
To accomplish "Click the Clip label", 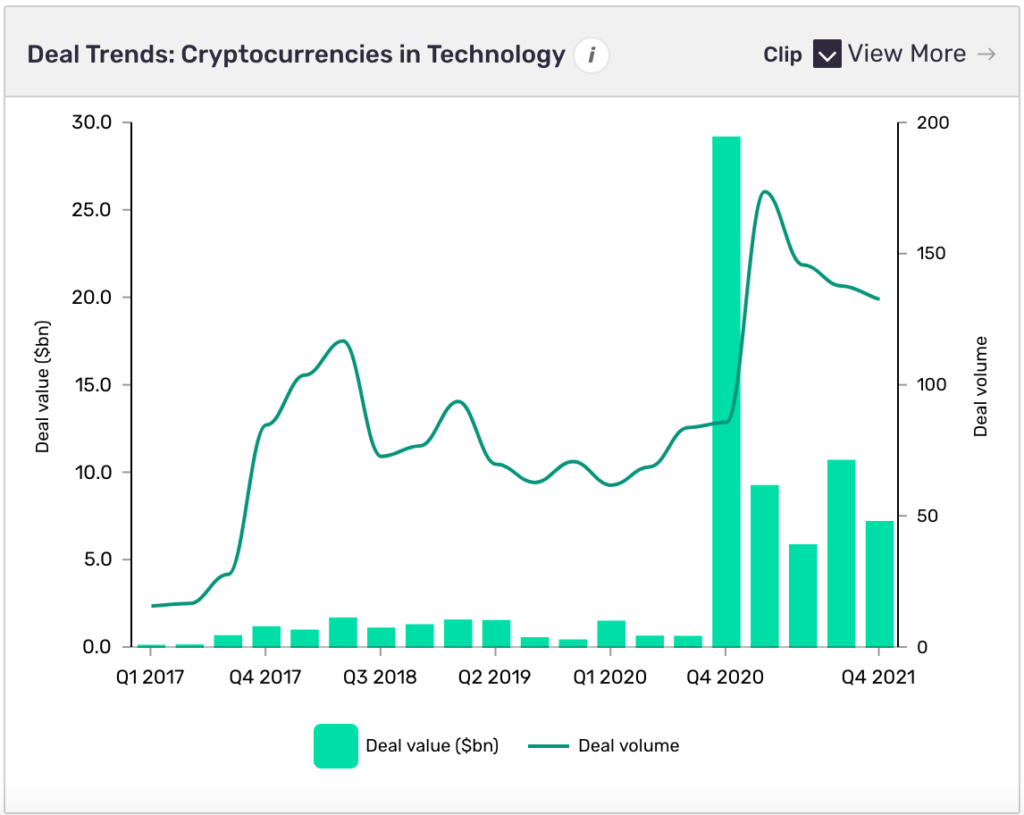I will tap(783, 55).
